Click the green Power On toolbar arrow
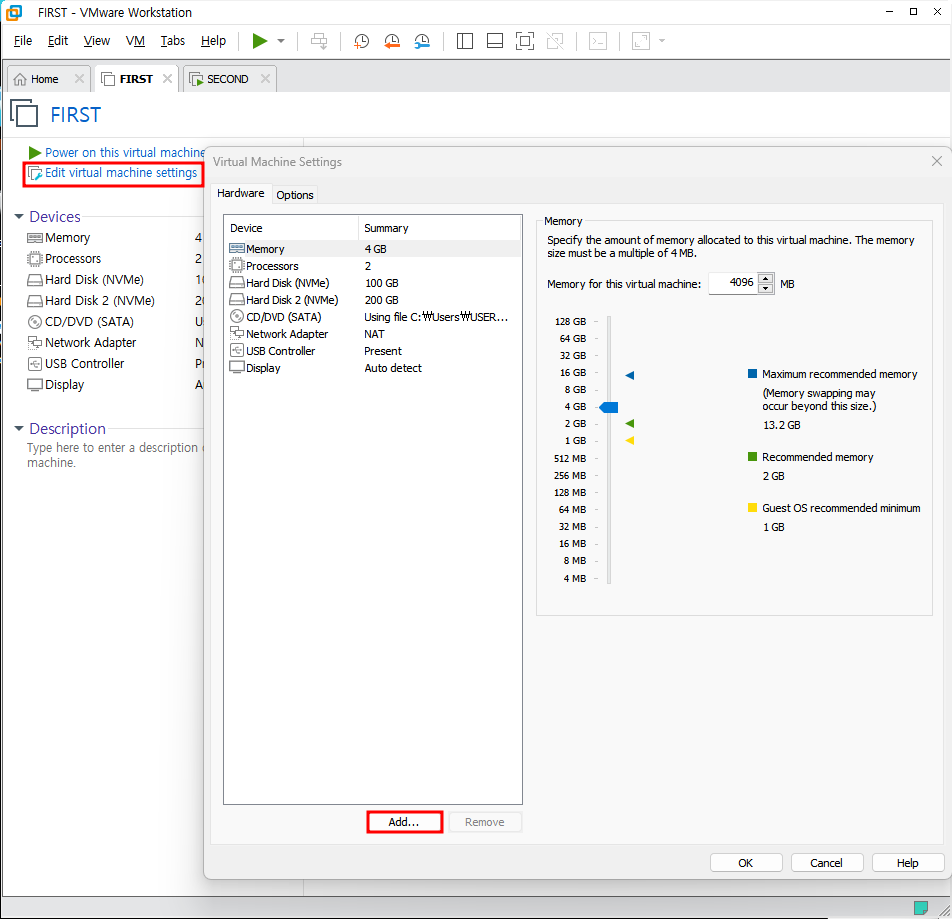Screen dimensions: 952x919 260,41
